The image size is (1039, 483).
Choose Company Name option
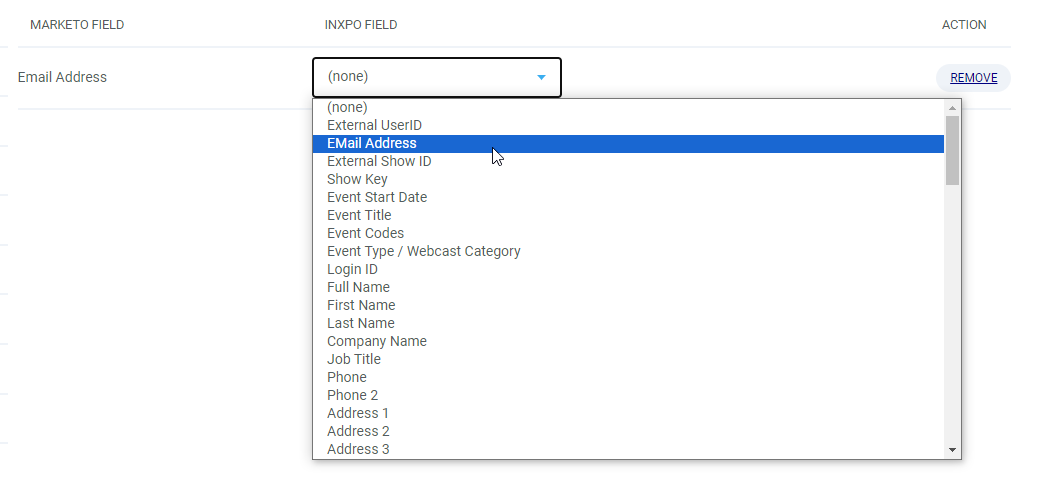click(628, 341)
